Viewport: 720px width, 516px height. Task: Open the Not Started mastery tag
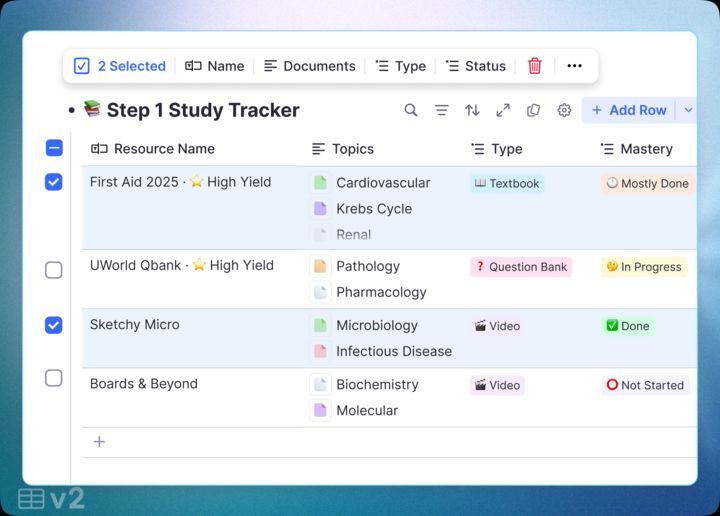(x=646, y=385)
